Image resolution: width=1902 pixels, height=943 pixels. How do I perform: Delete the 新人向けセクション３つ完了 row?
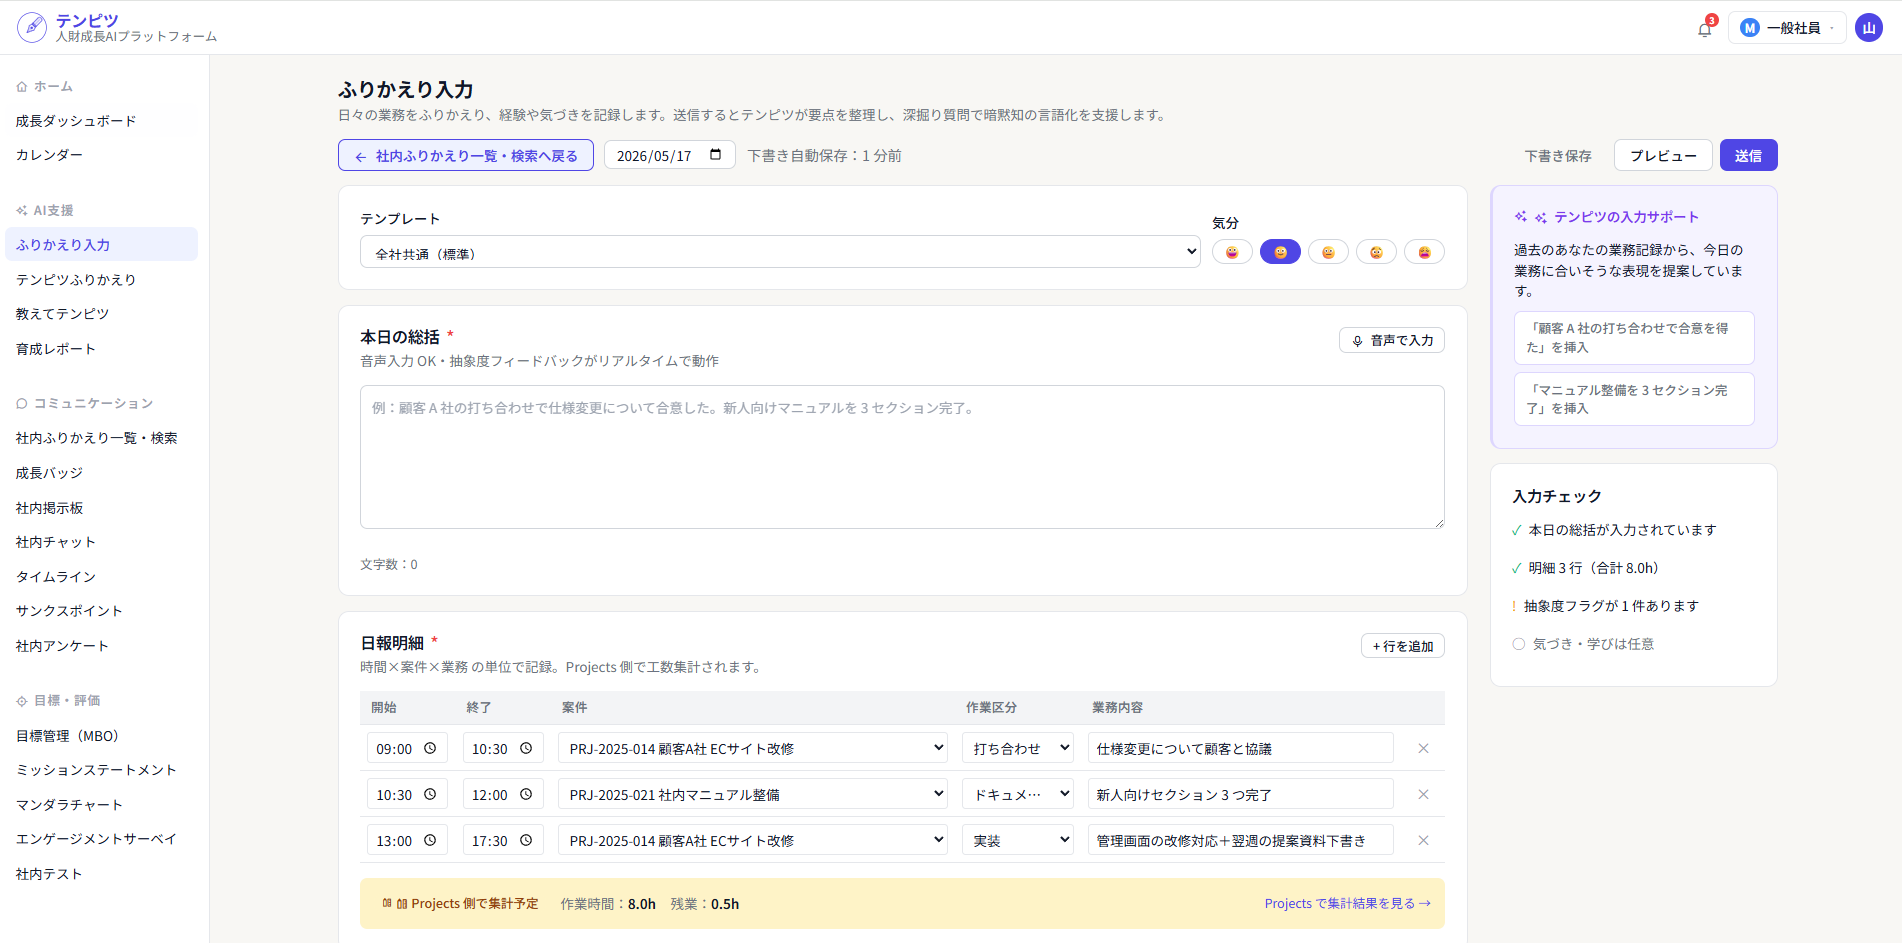pyautogui.click(x=1423, y=794)
